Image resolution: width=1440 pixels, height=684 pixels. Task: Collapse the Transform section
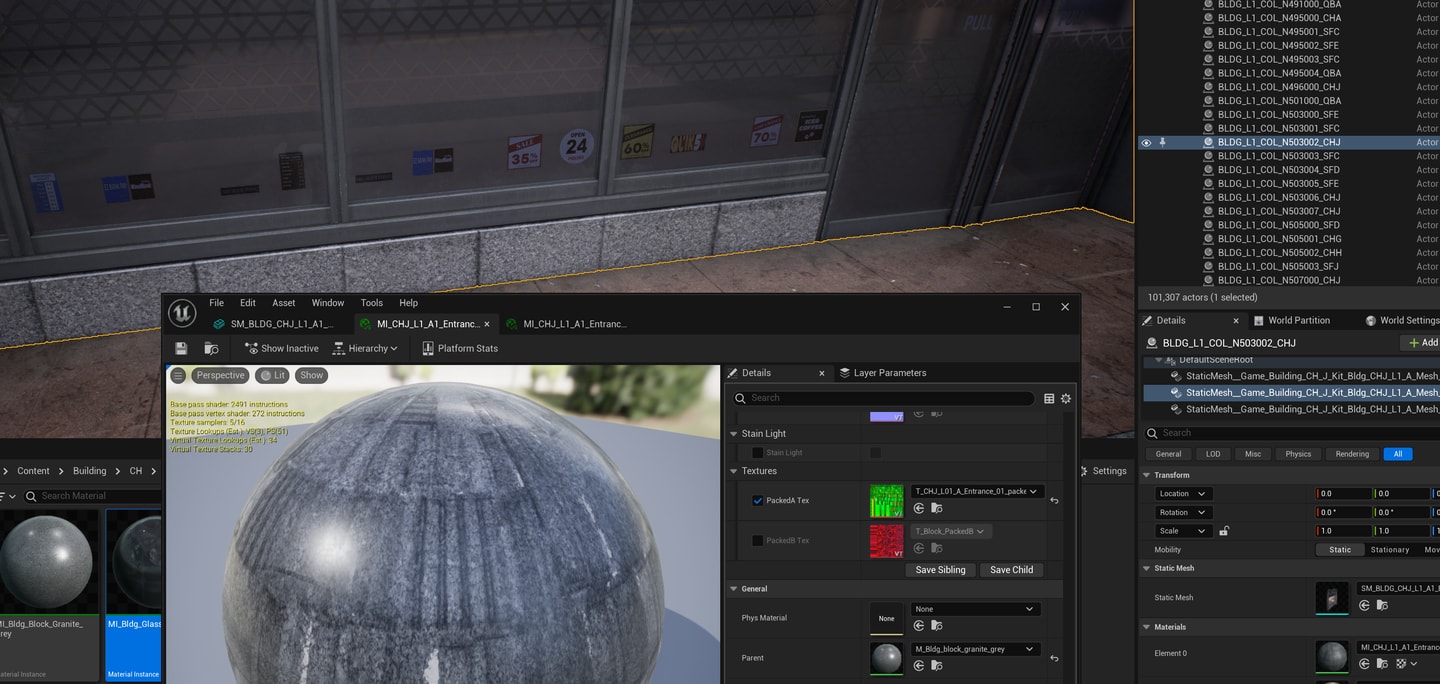(1147, 475)
